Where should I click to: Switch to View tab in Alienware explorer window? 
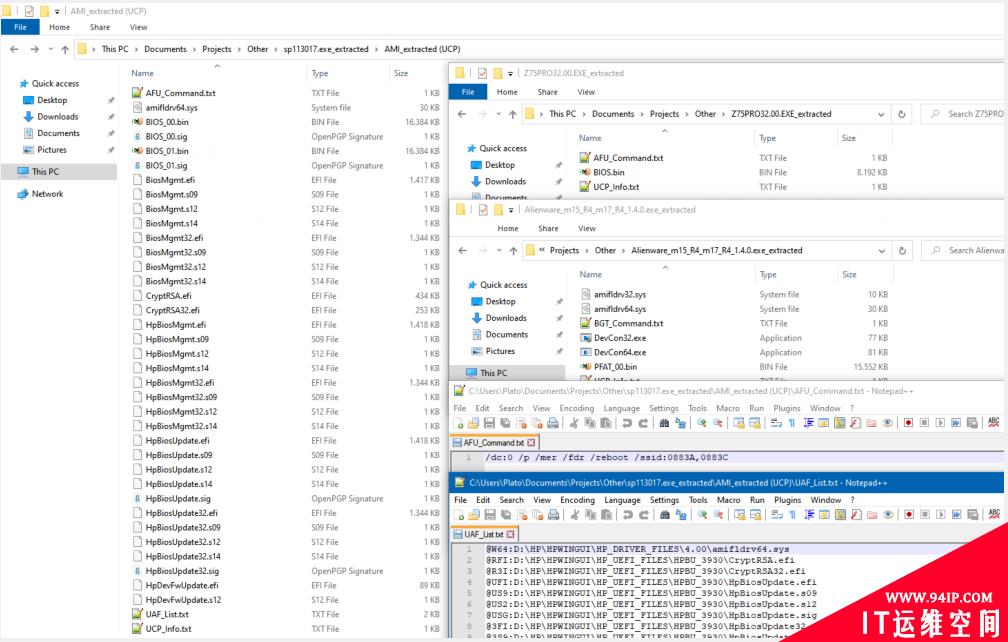click(x=587, y=228)
